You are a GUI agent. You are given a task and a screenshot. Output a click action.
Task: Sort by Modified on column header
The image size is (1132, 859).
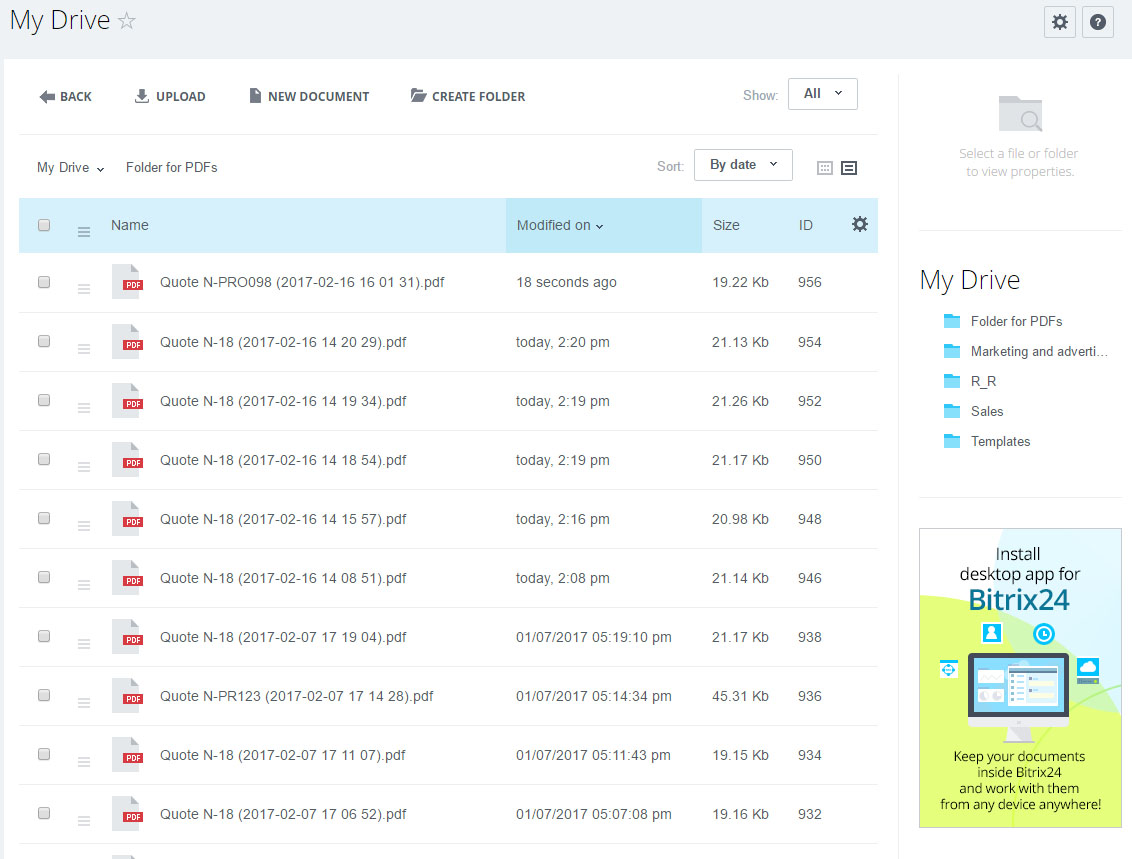point(560,226)
